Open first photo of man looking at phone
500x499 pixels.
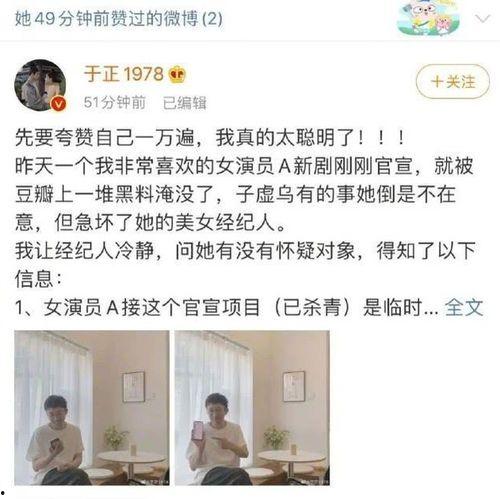point(92,408)
